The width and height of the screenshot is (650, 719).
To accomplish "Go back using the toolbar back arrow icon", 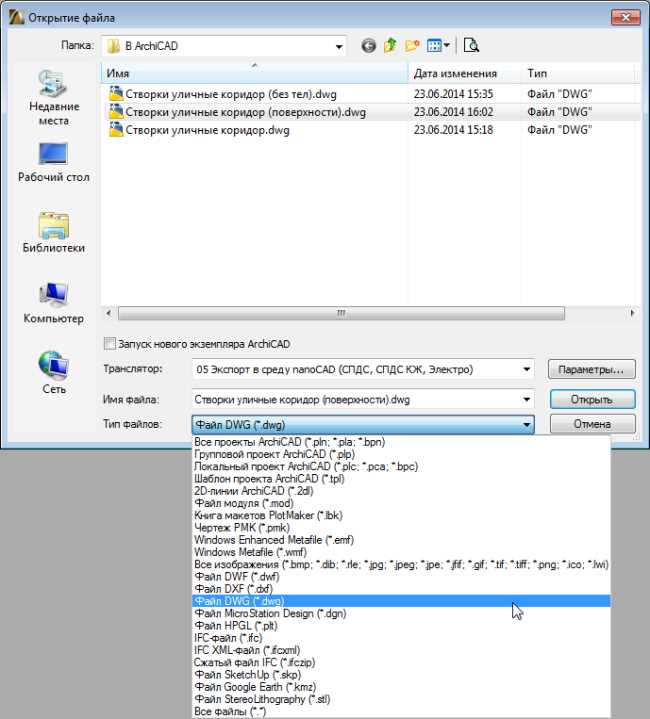I will pyautogui.click(x=368, y=46).
